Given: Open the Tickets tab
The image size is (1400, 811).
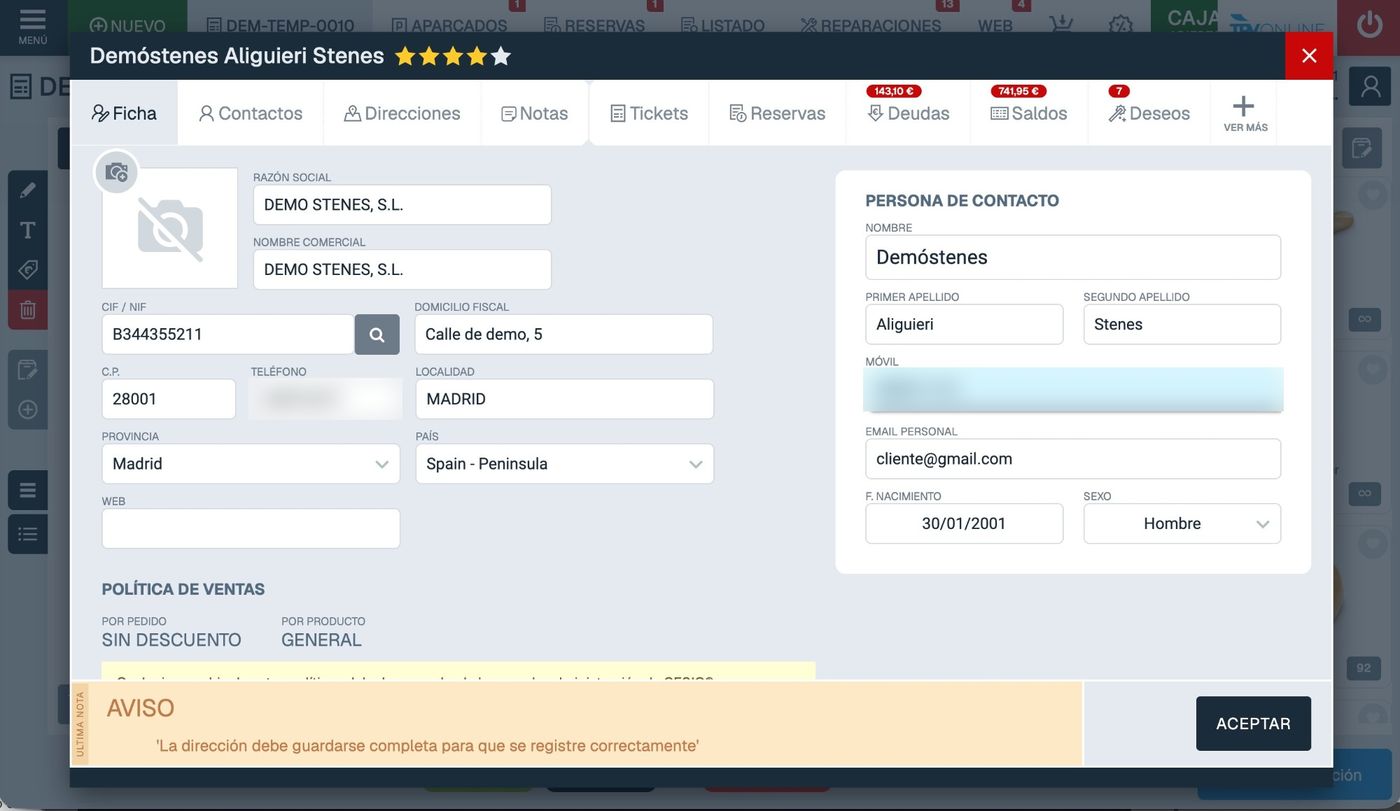Looking at the screenshot, I should coord(649,113).
